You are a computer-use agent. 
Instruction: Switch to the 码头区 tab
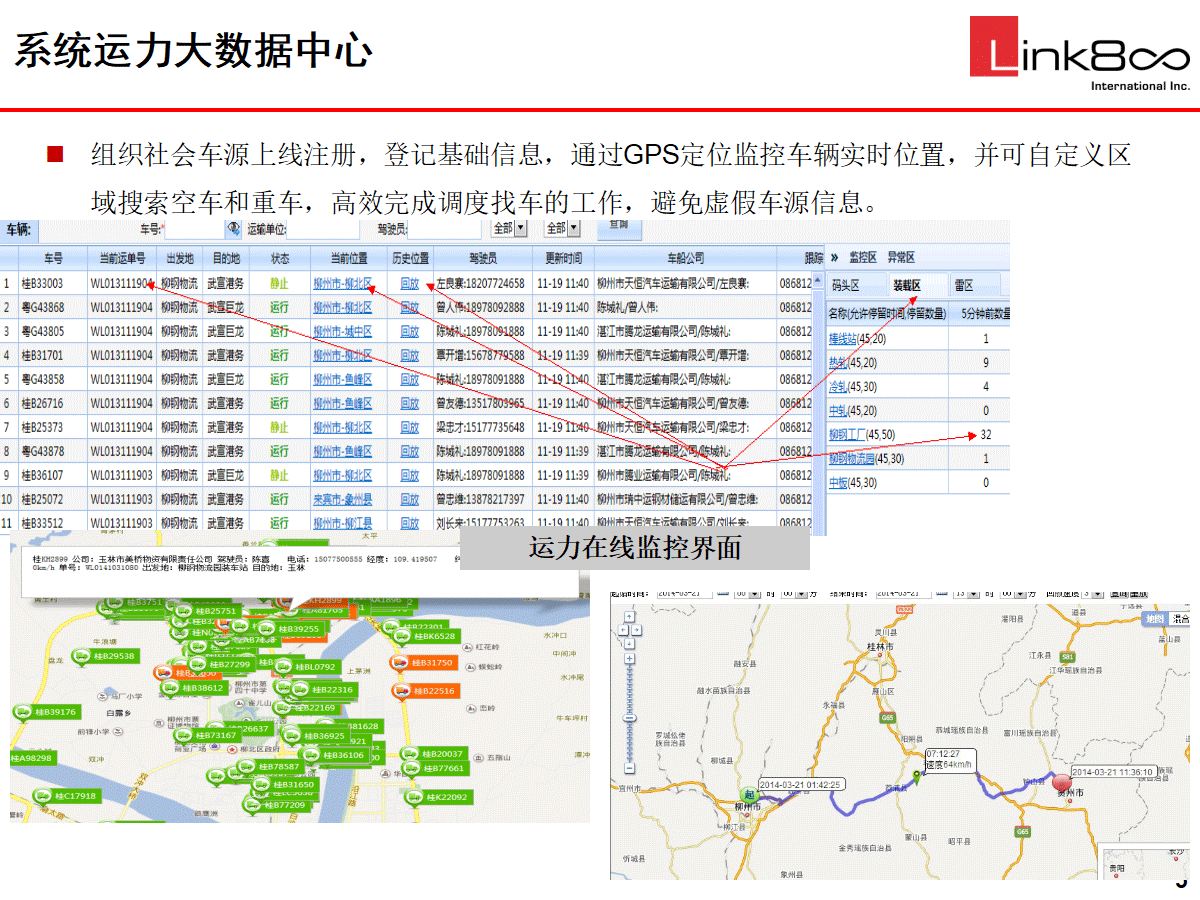pyautogui.click(x=846, y=286)
